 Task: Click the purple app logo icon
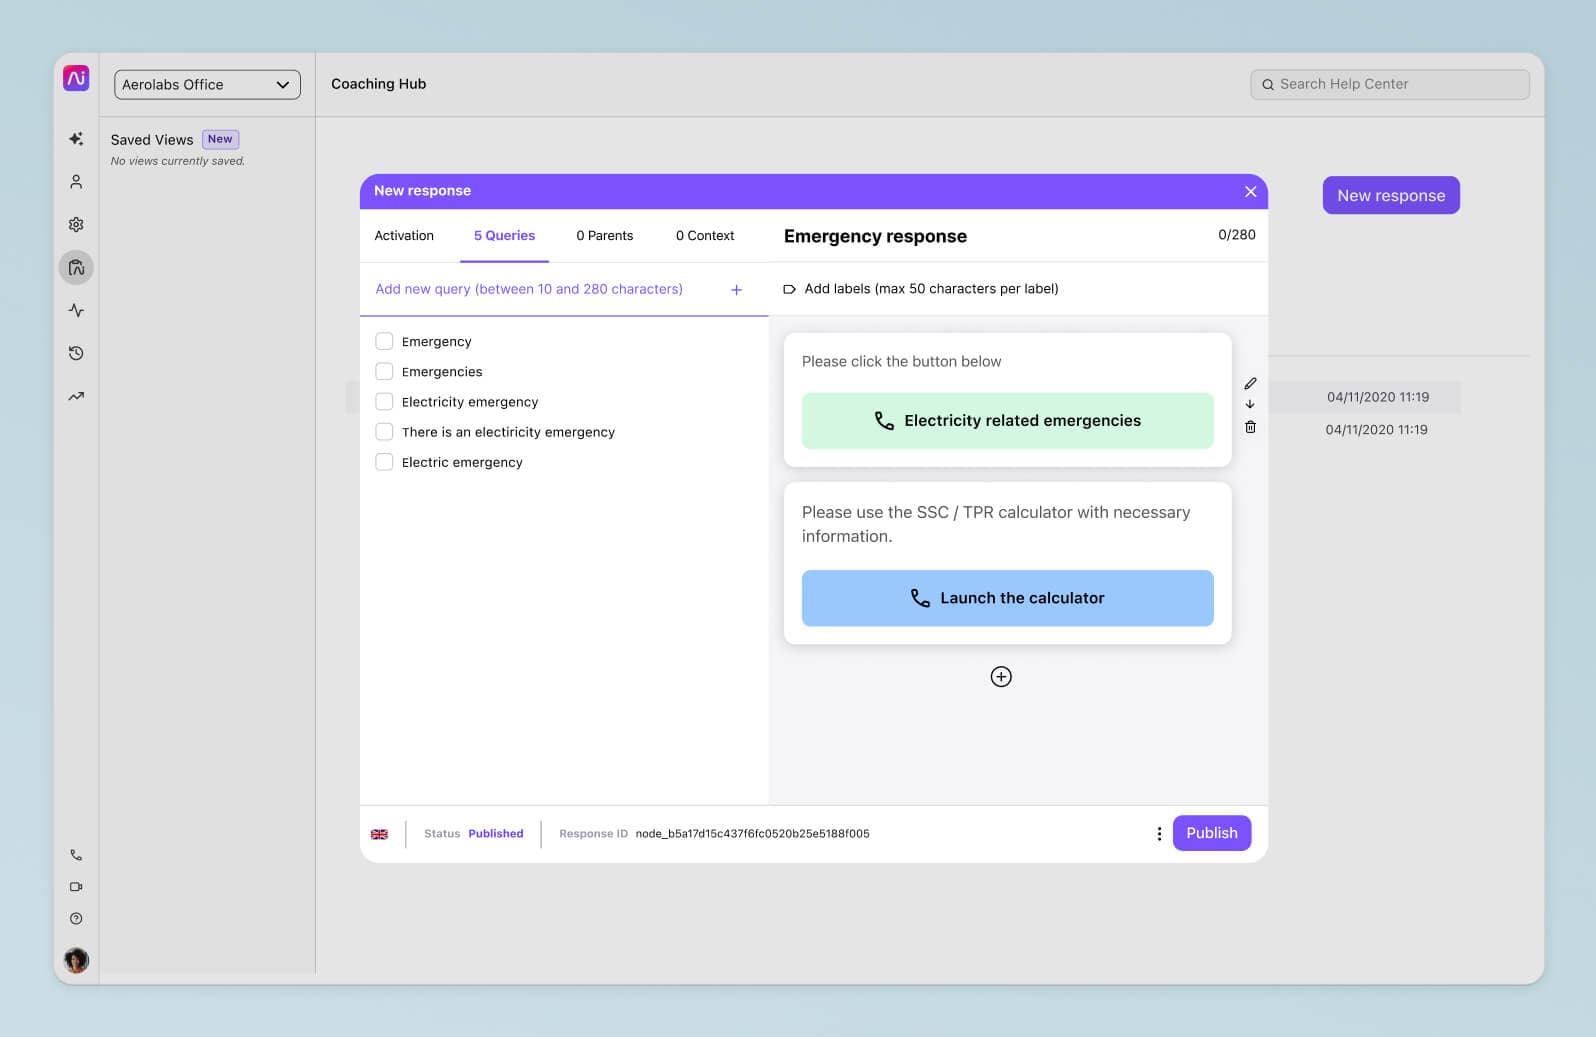(76, 78)
